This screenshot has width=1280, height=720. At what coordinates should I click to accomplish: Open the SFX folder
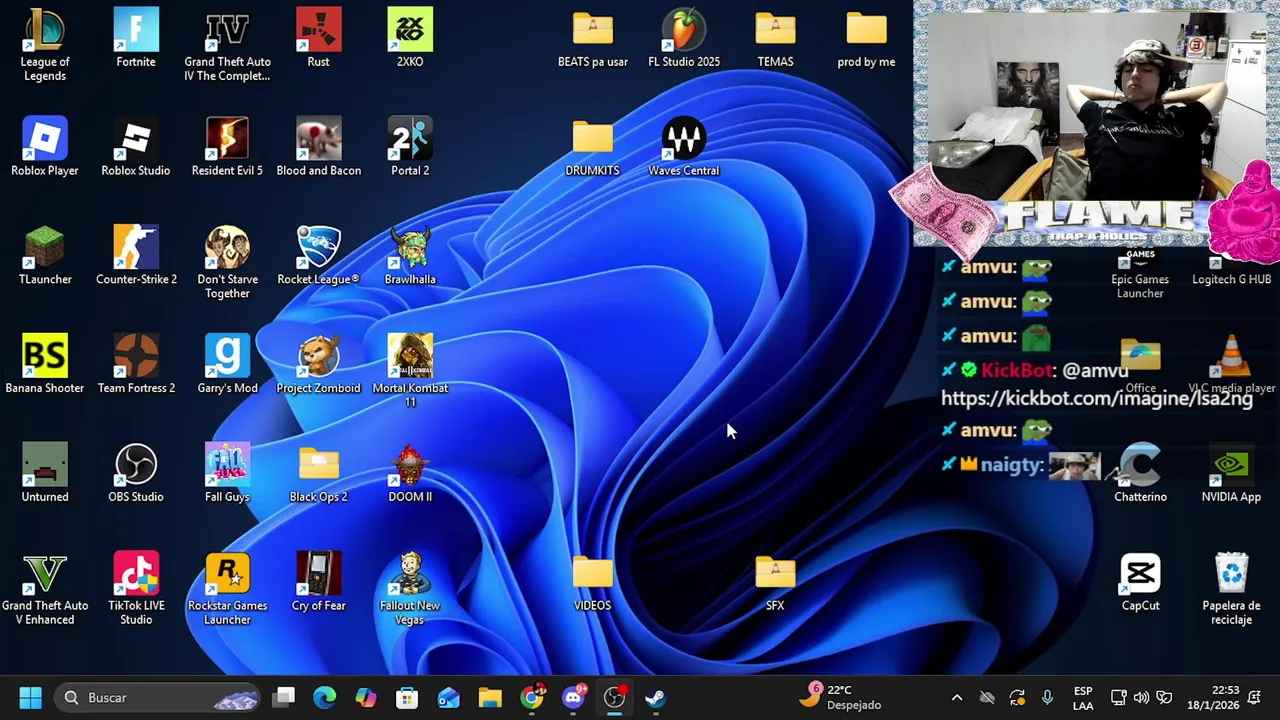coord(775,582)
